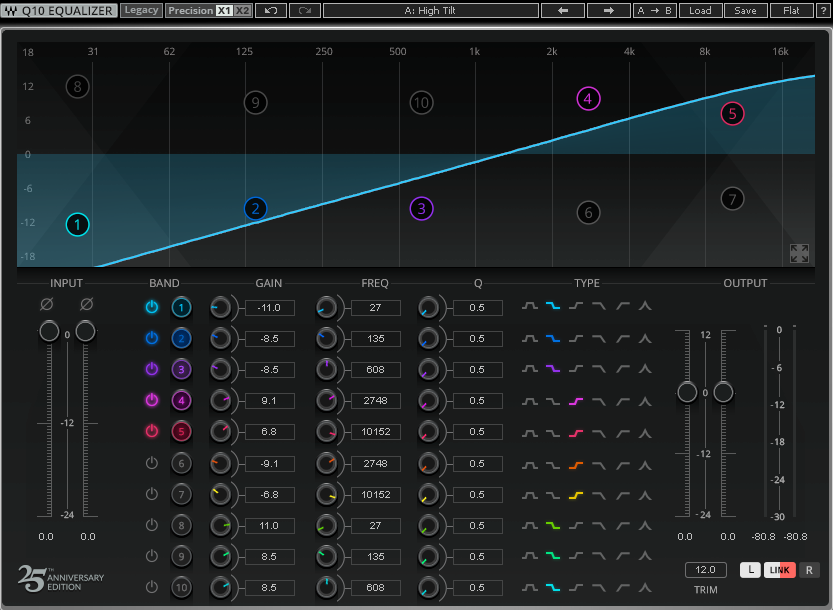833x610 pixels.
Task: Click the right channel phase invert icon
Action: pos(87,304)
